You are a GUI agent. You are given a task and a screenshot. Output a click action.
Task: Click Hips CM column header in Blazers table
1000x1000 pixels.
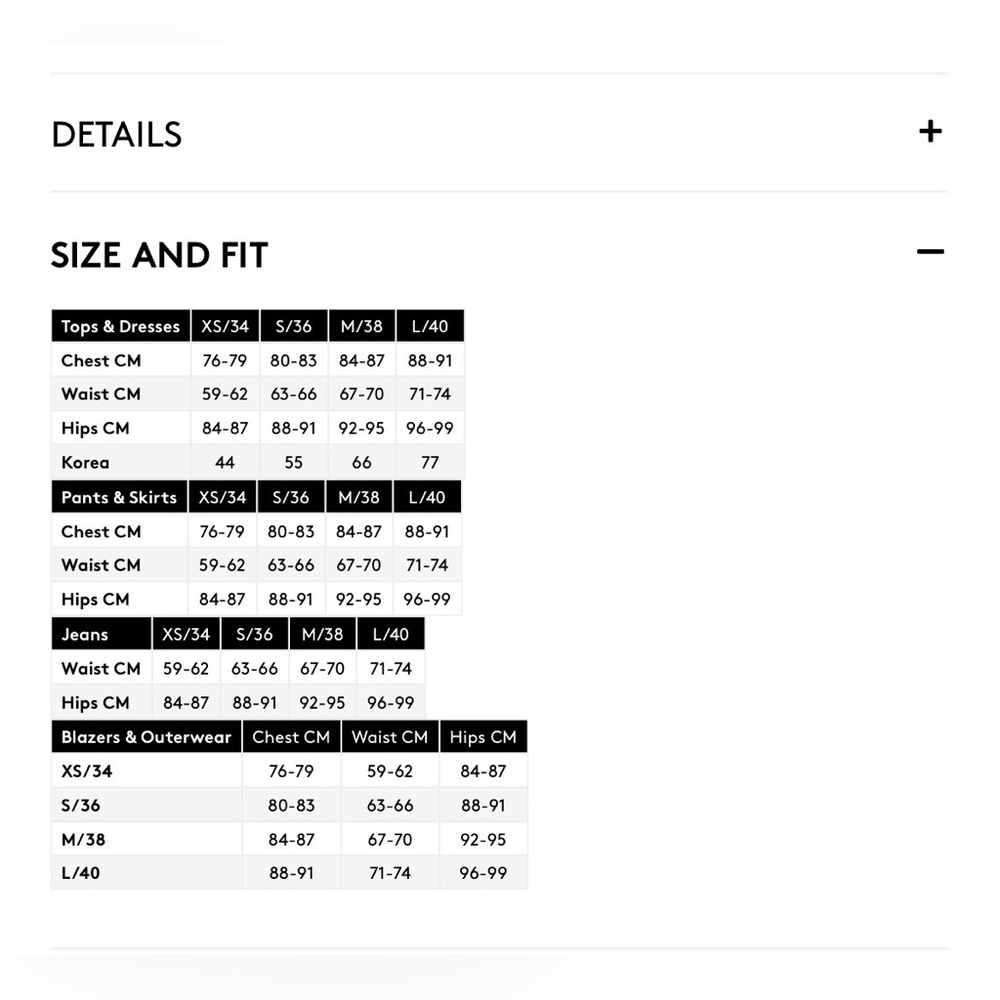tap(483, 738)
